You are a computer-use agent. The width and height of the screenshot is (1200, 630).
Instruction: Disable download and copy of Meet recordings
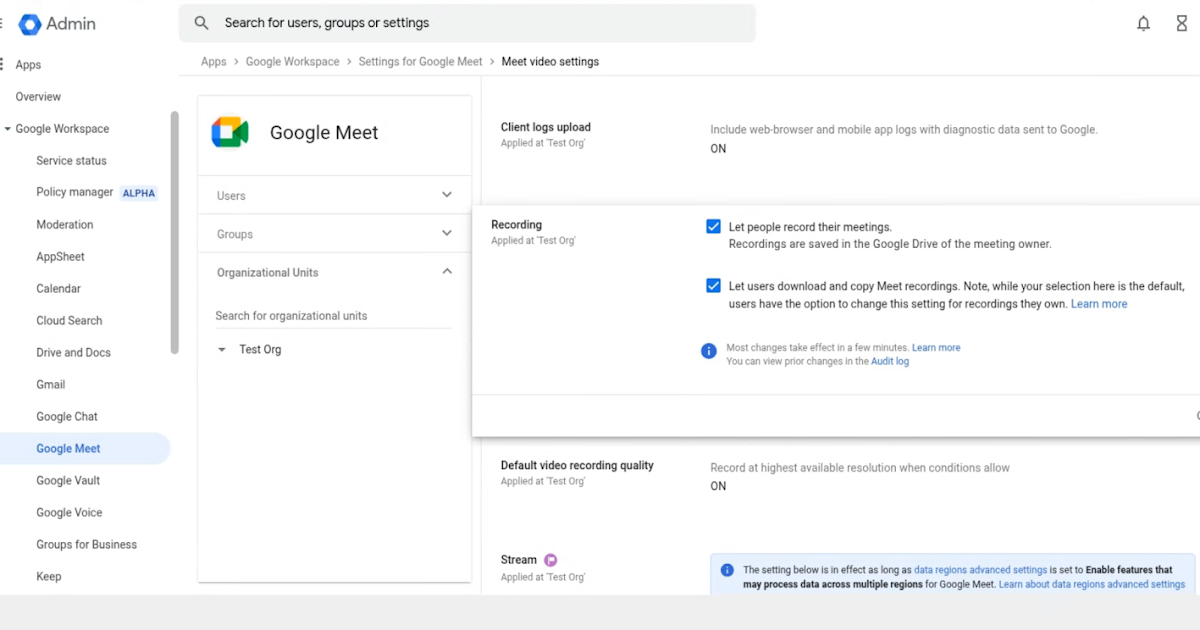[713, 285]
